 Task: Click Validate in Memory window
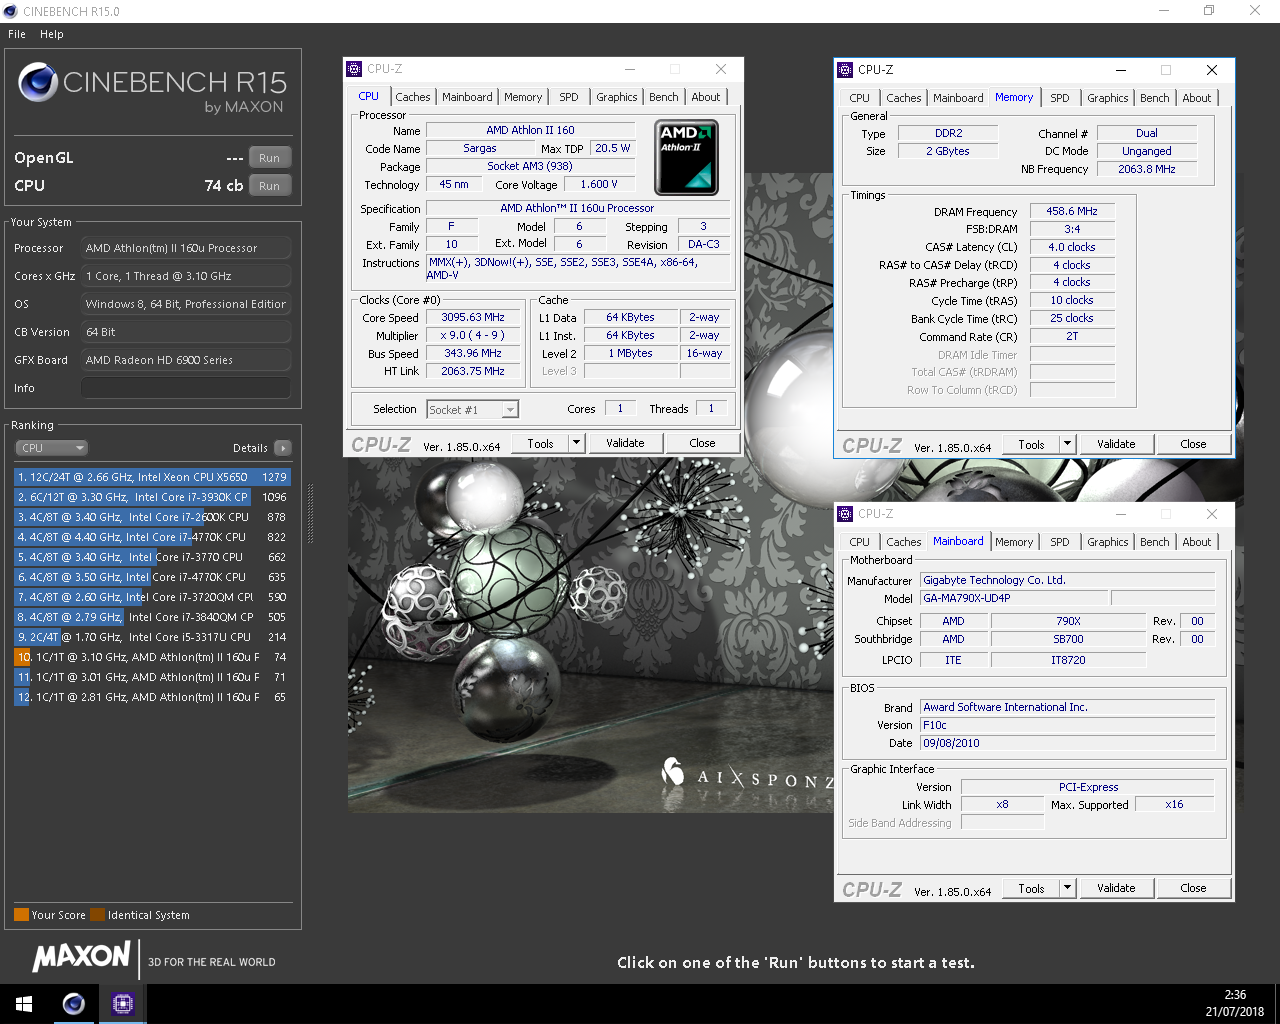[1117, 444]
